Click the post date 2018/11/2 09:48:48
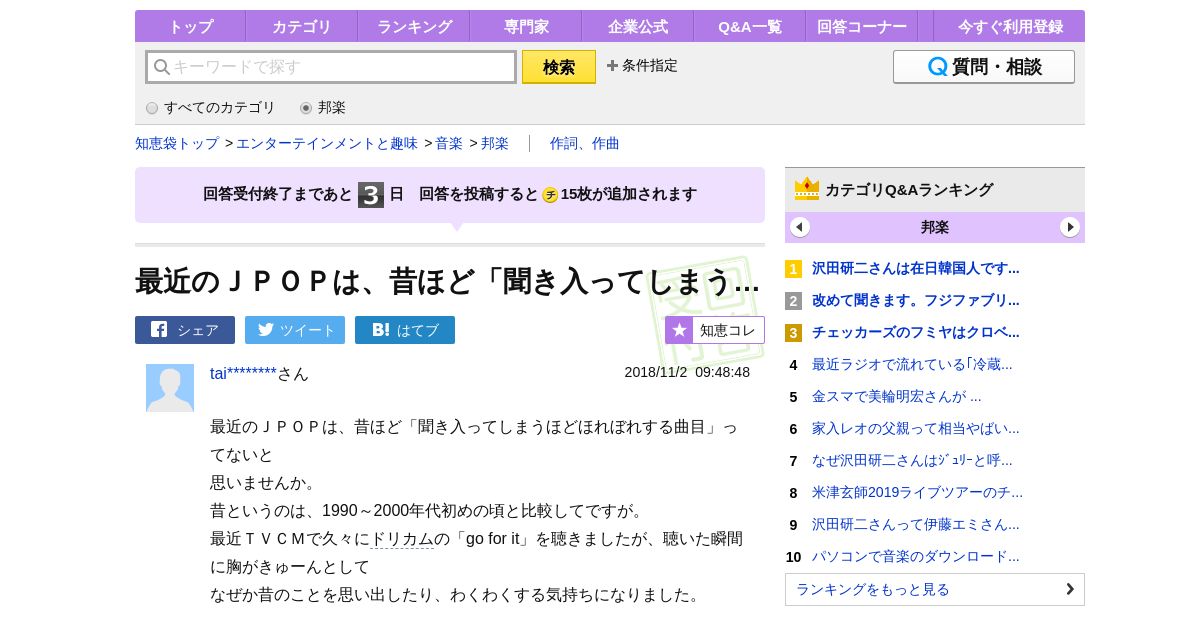Image resolution: width=1200 pixels, height=630 pixels. (x=687, y=372)
